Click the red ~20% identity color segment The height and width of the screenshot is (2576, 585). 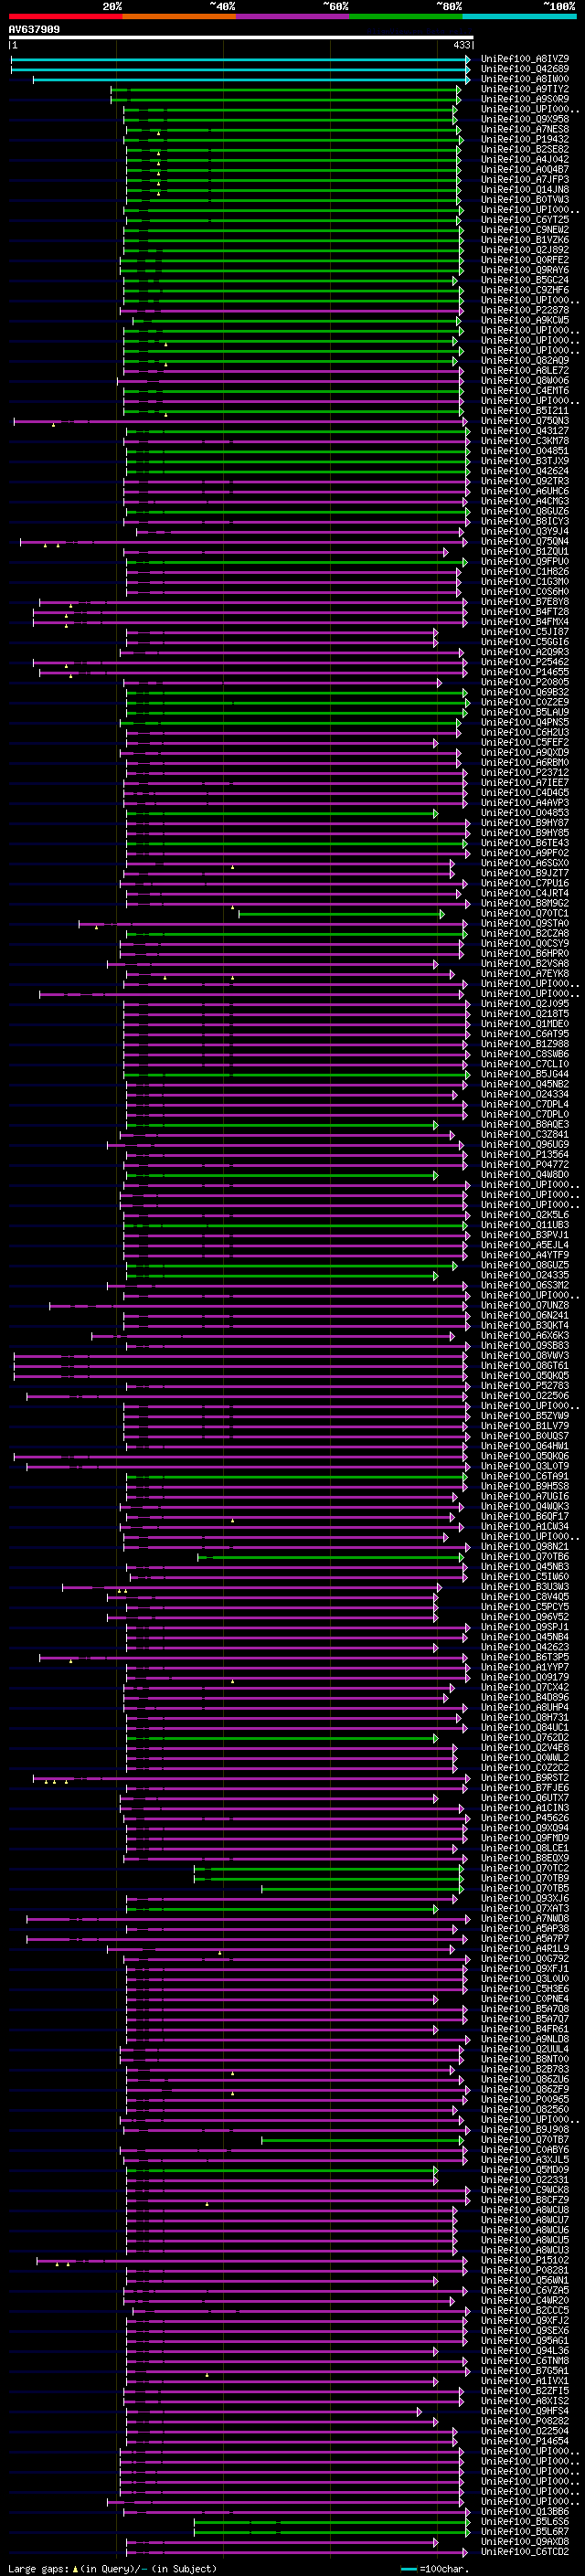(x=65, y=16)
